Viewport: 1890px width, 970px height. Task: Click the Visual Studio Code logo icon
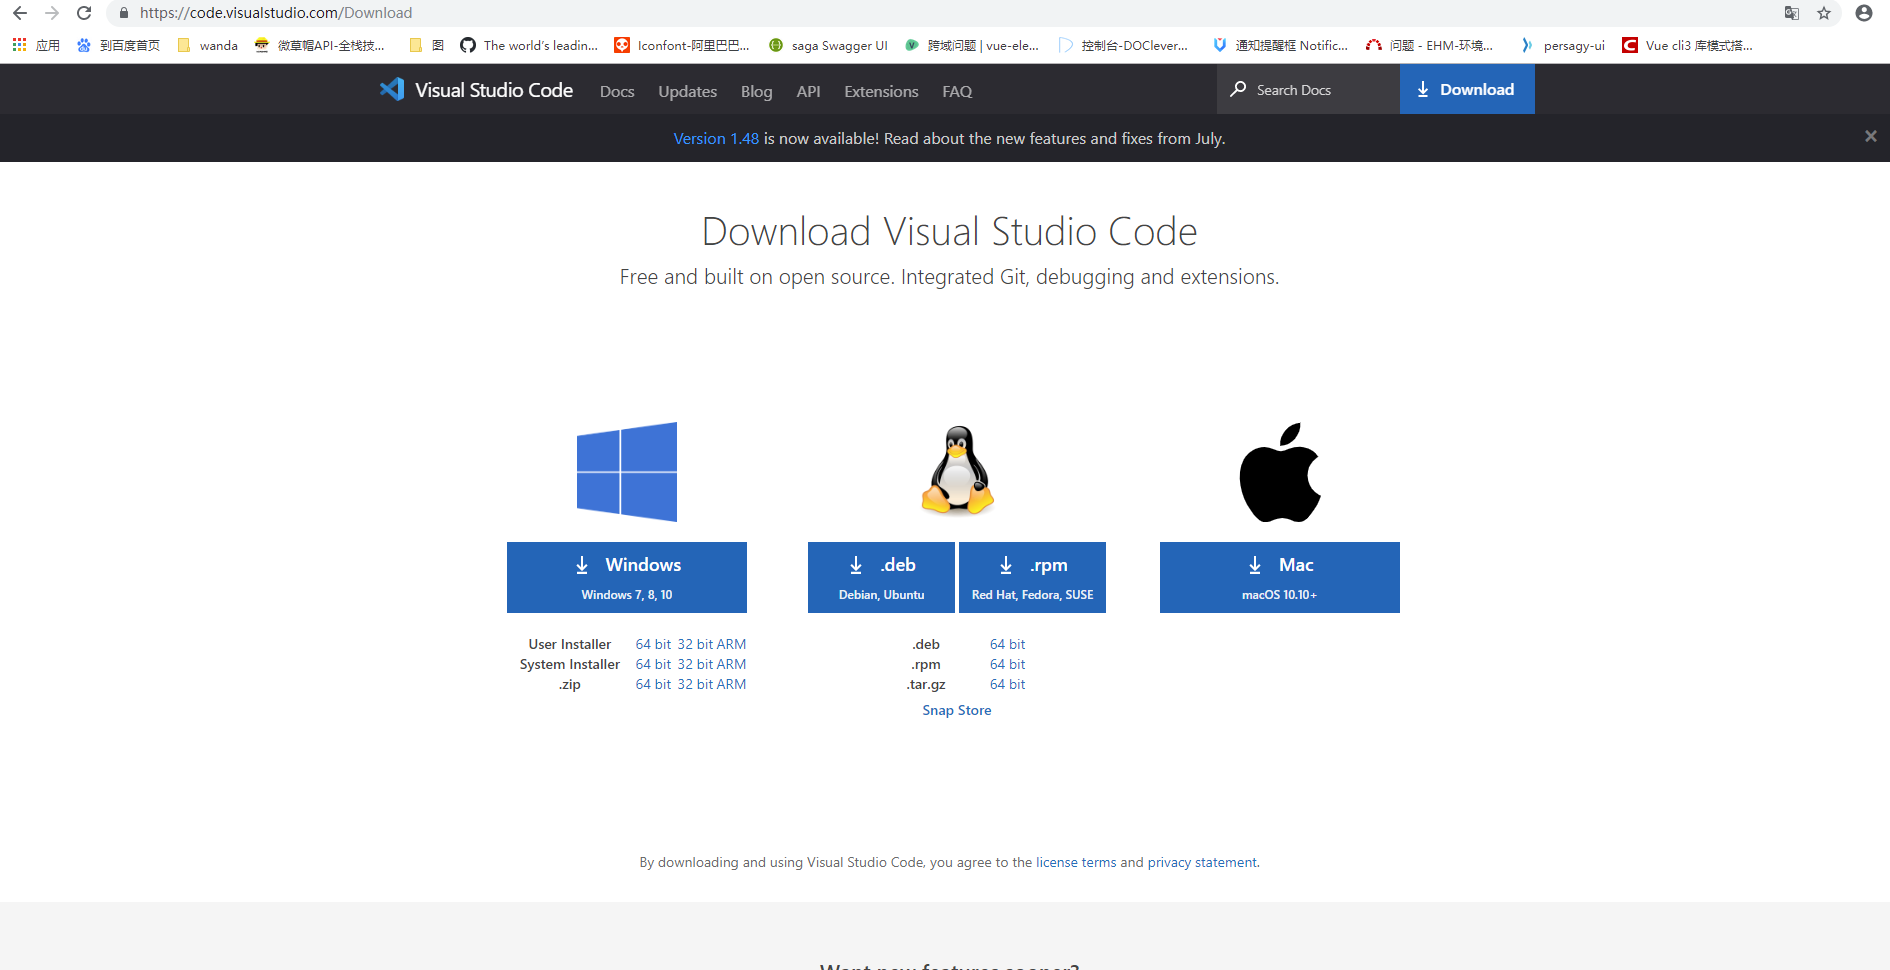(x=392, y=89)
